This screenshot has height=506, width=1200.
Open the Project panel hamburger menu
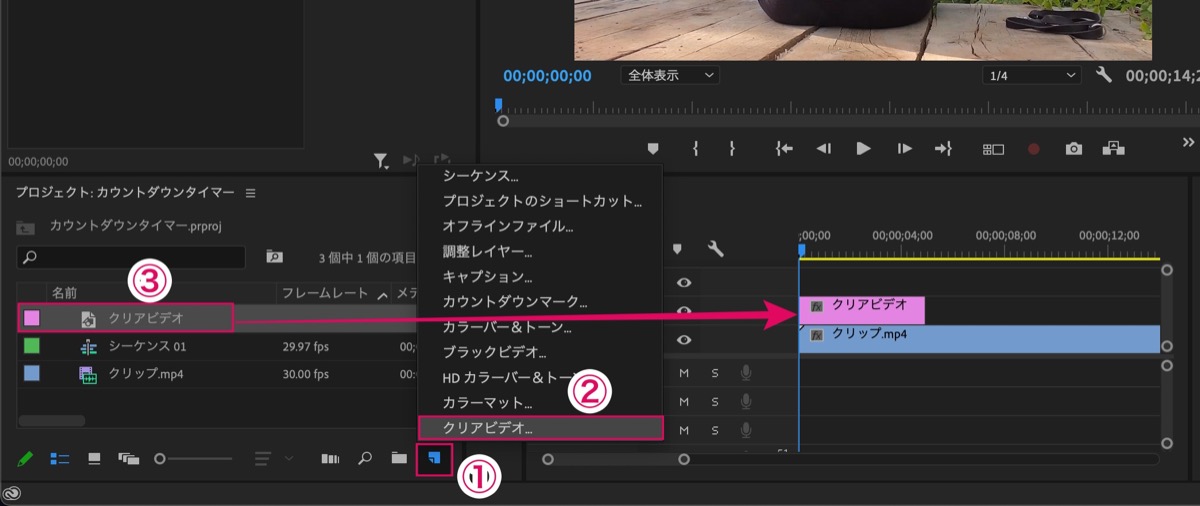tap(250, 192)
